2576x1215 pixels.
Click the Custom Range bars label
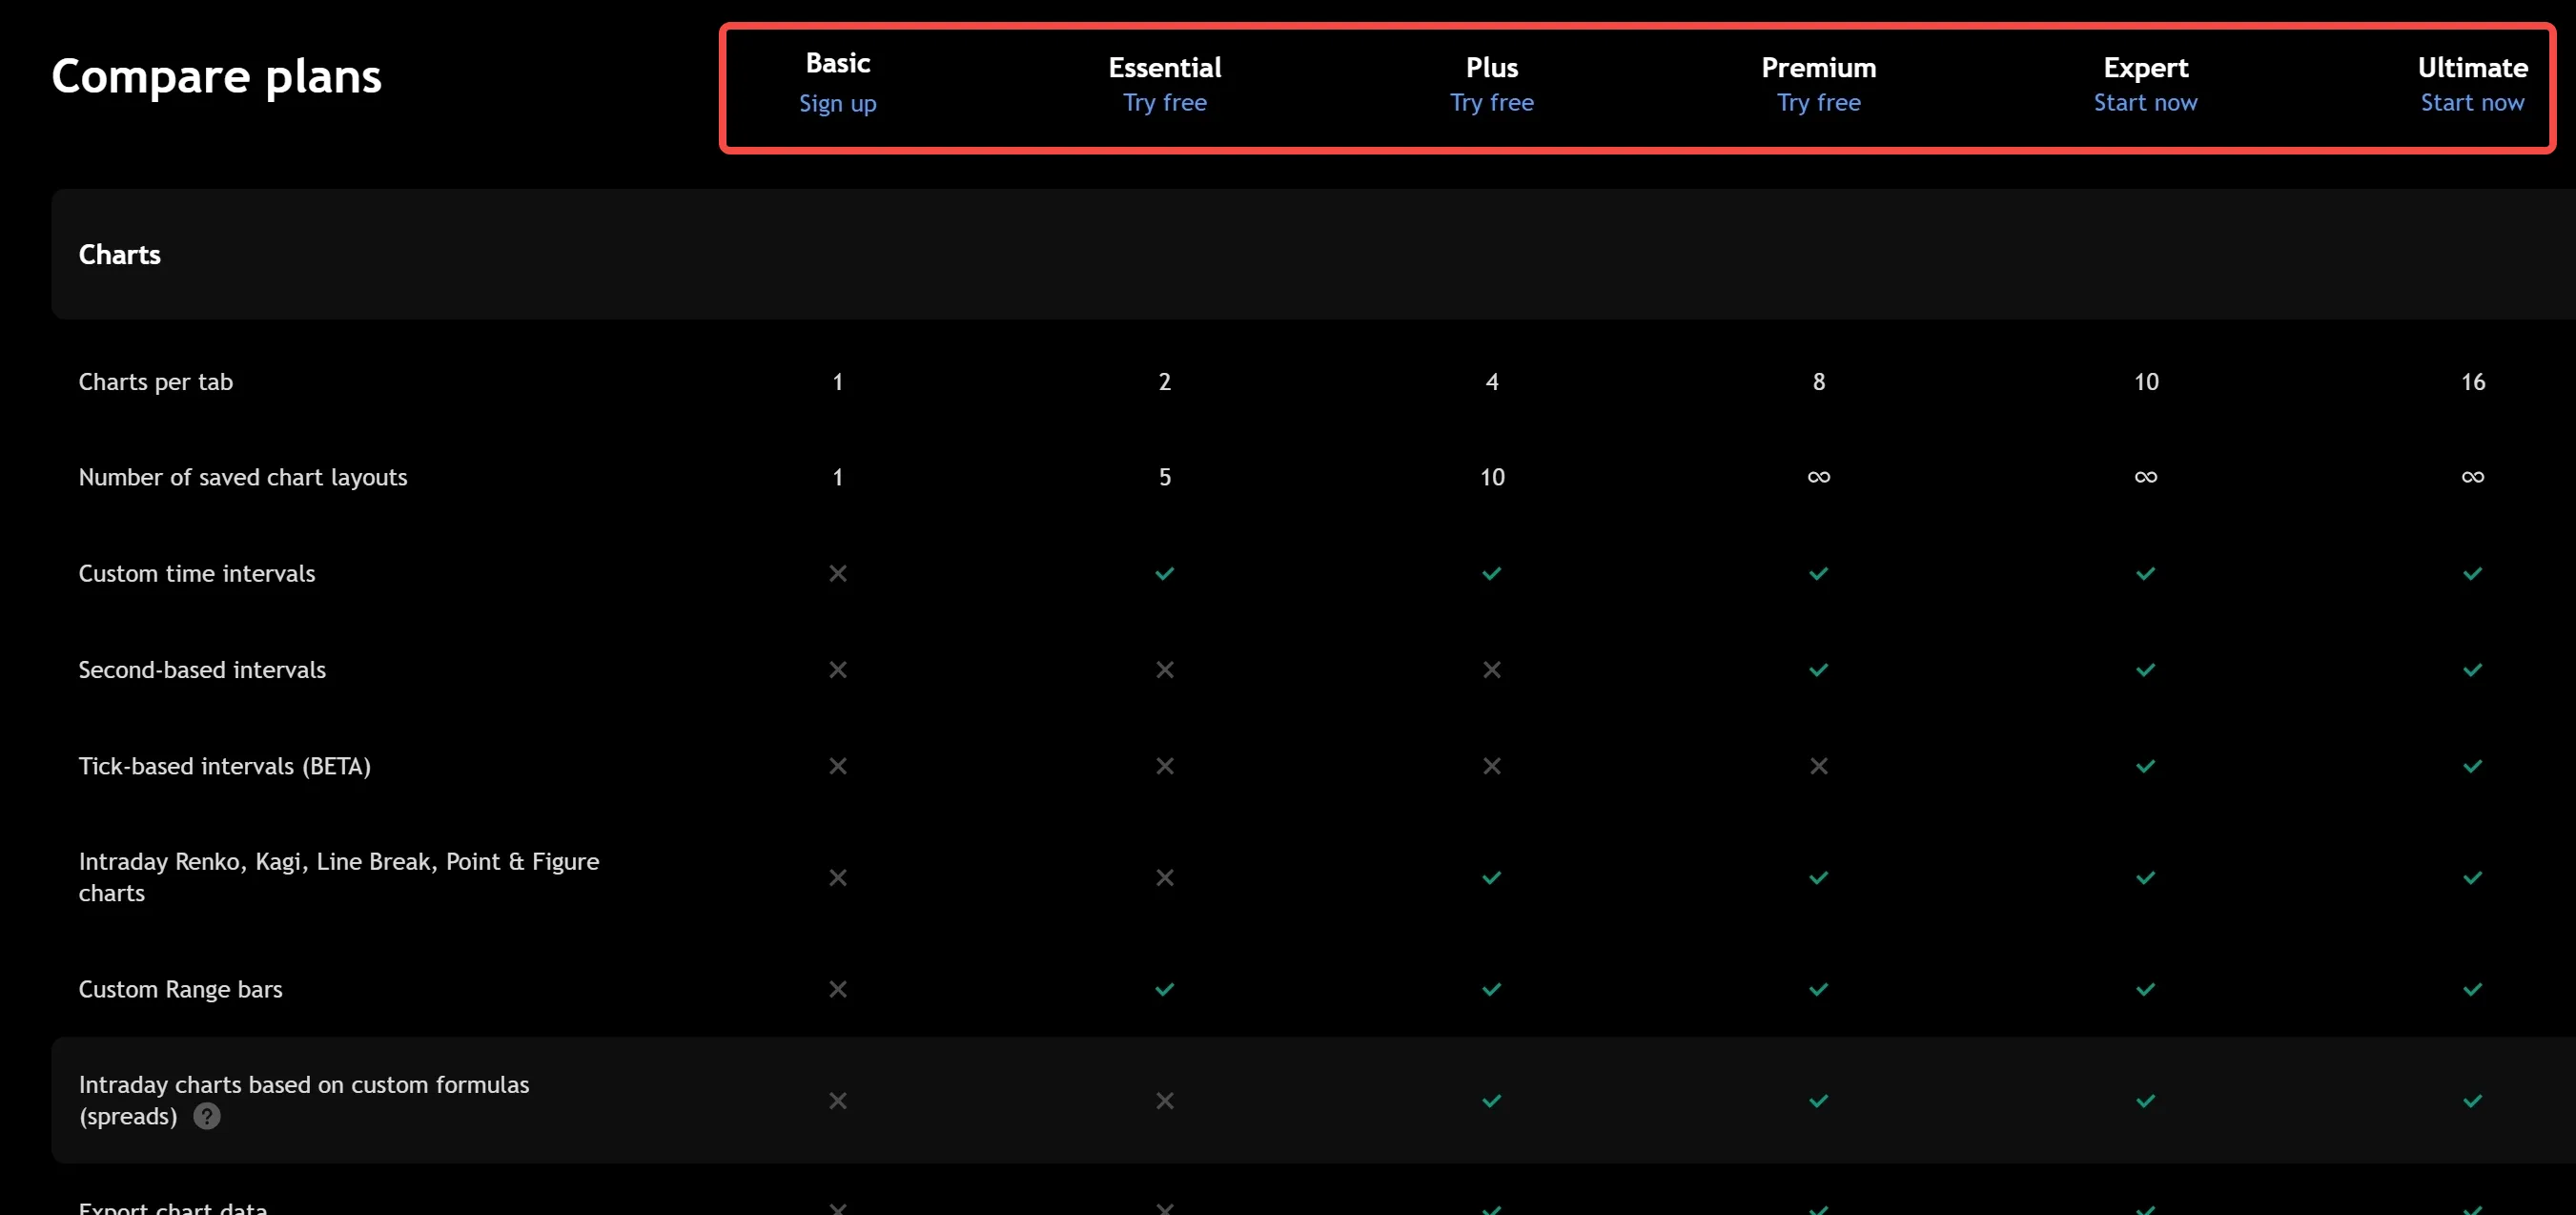point(180,989)
